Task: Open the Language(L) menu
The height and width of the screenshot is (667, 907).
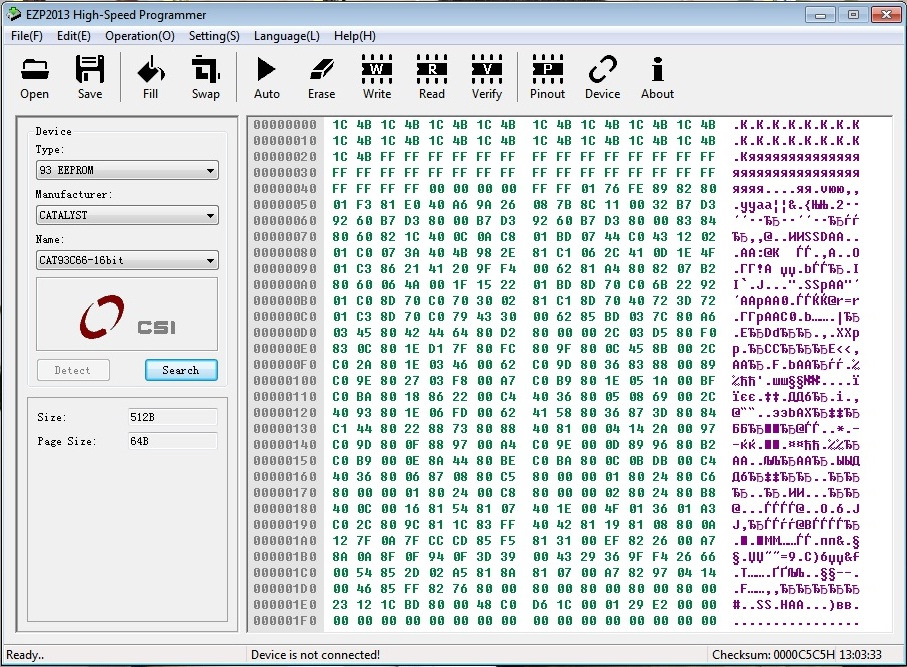Action: coord(287,36)
